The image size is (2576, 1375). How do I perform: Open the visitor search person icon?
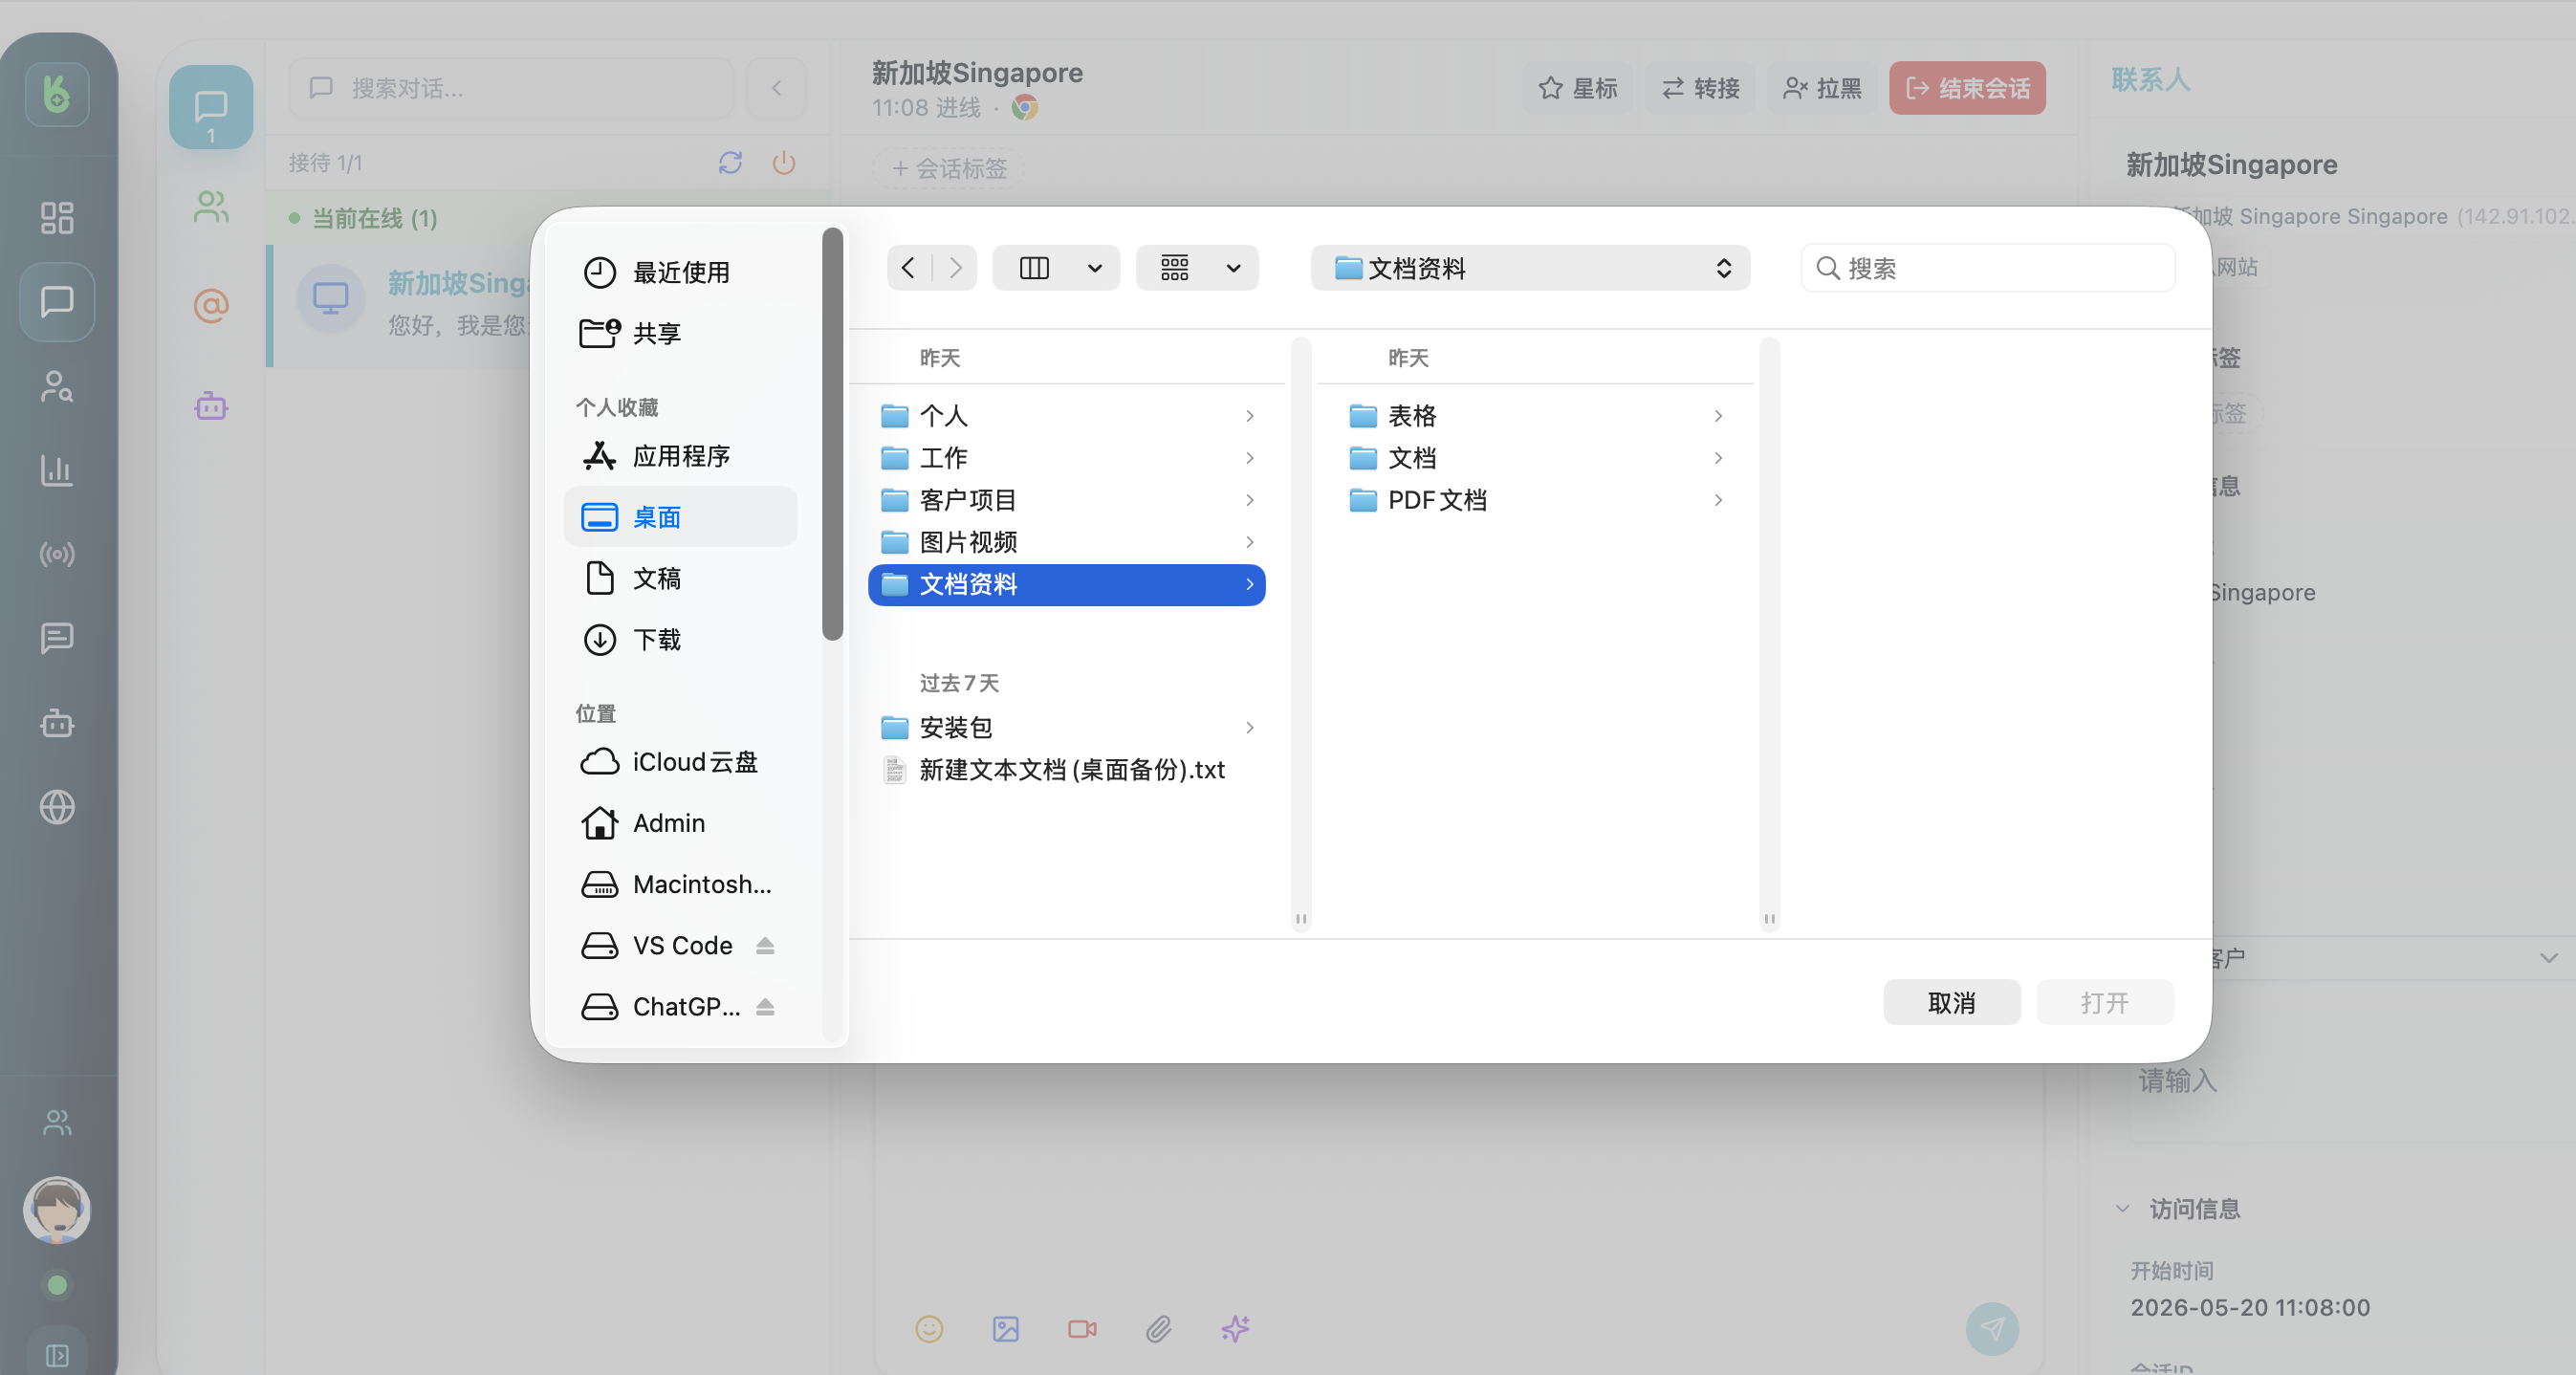point(57,386)
